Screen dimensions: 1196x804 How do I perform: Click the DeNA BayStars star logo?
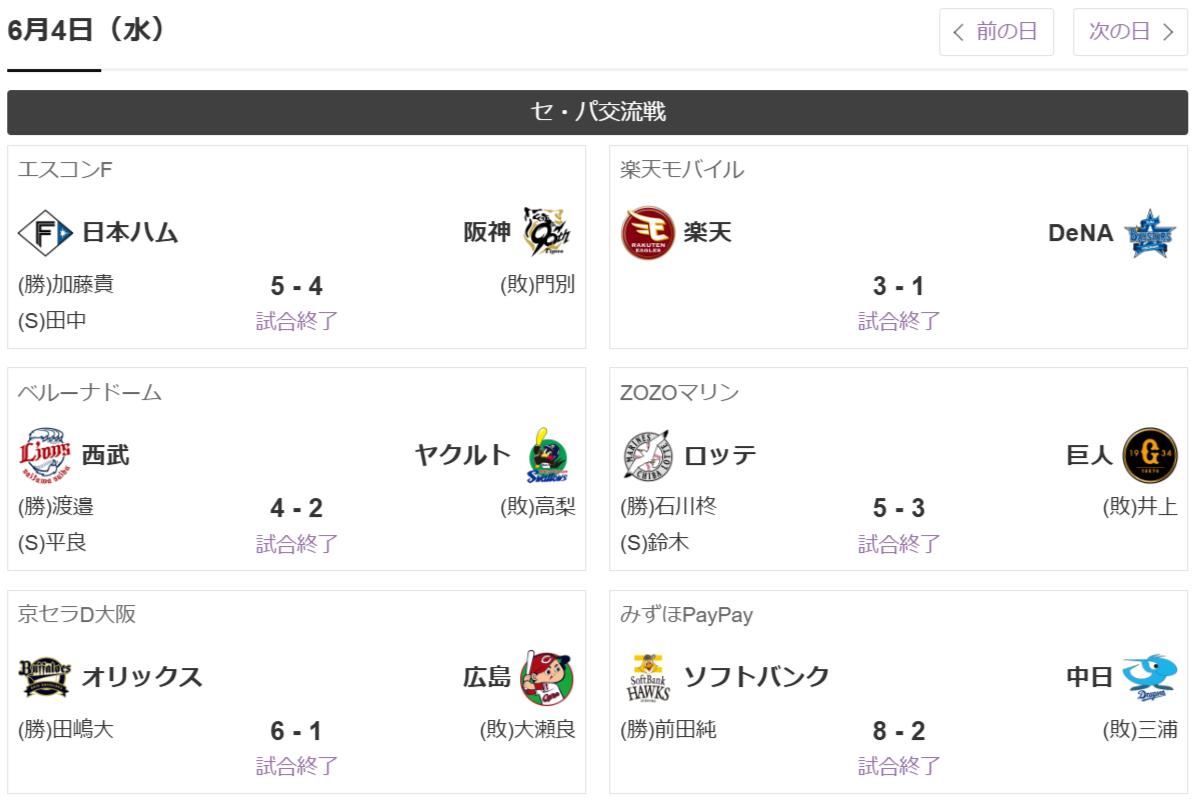tap(1150, 233)
